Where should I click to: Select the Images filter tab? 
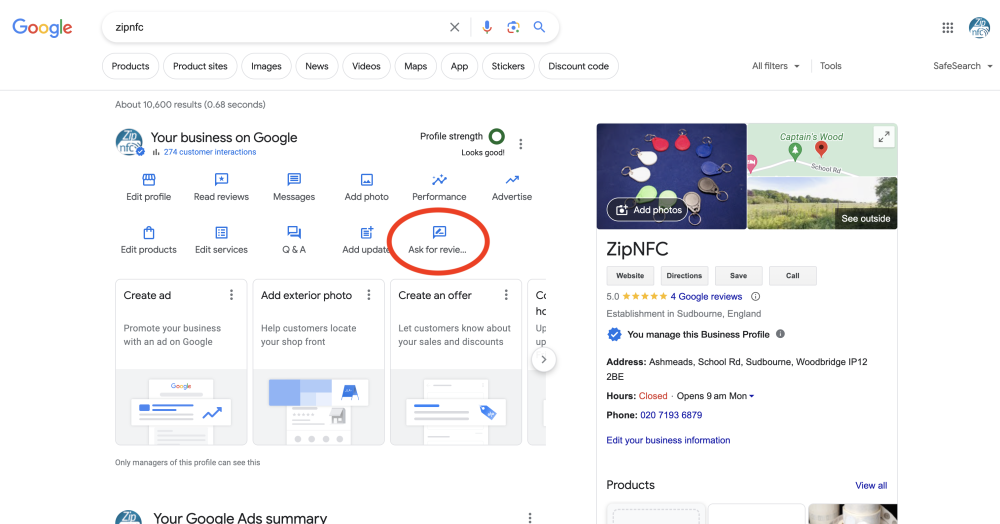[266, 66]
